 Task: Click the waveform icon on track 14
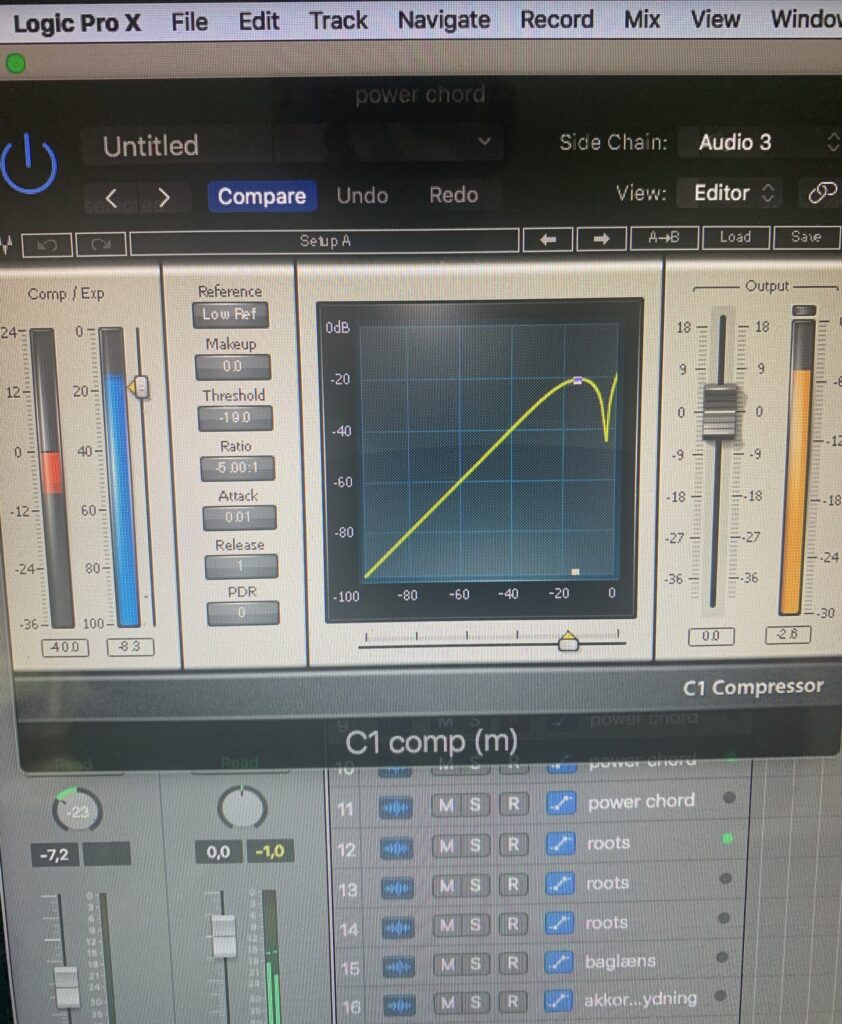(x=397, y=928)
